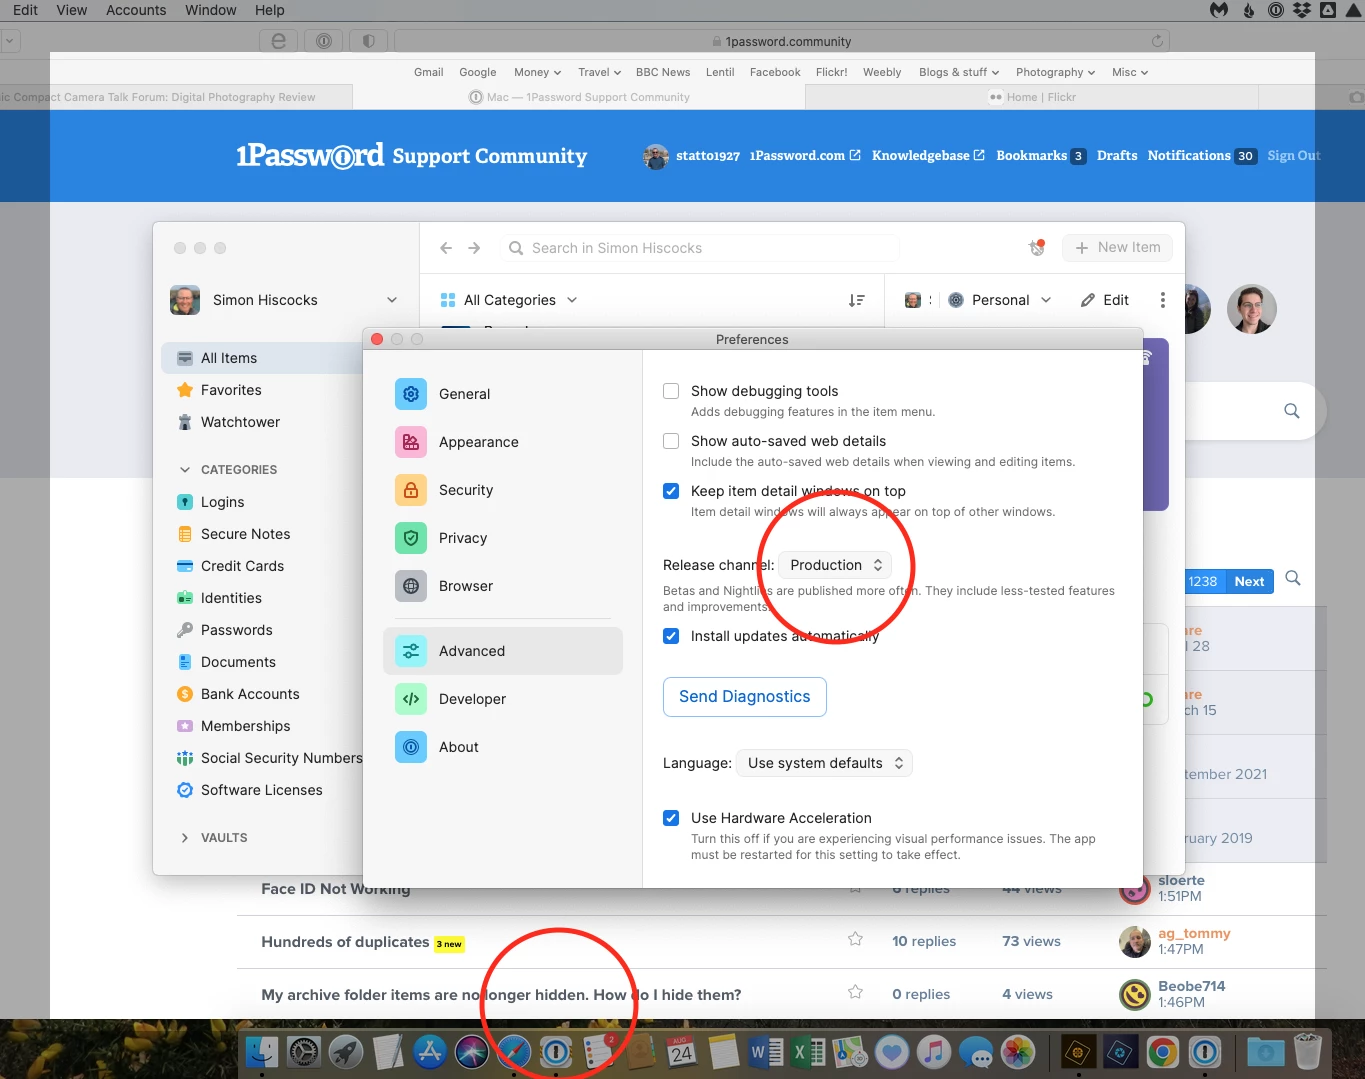Open the Developer preferences tab
1365x1079 pixels.
(x=503, y=699)
